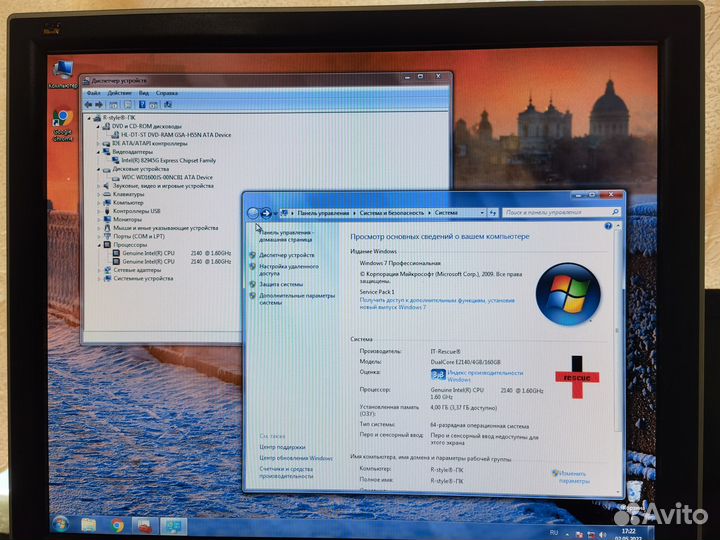Expand the Системные устройства node

98,278
